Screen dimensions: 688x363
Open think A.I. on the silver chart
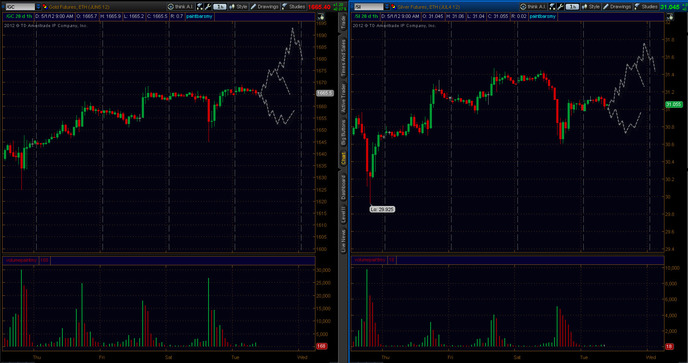point(533,7)
